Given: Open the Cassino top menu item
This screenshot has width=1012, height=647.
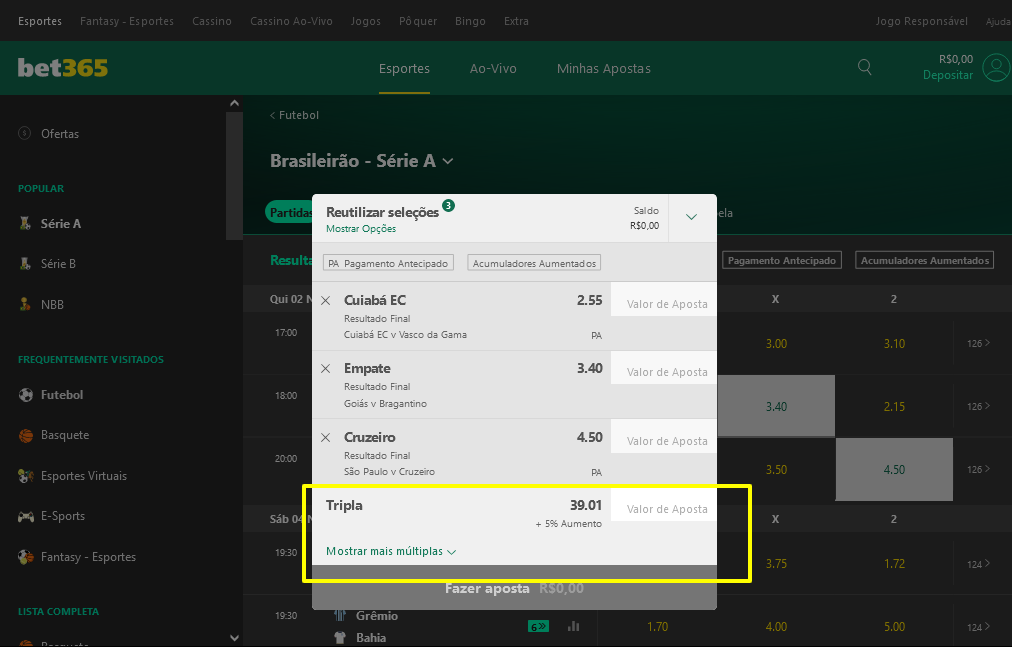Looking at the screenshot, I should pos(212,21).
